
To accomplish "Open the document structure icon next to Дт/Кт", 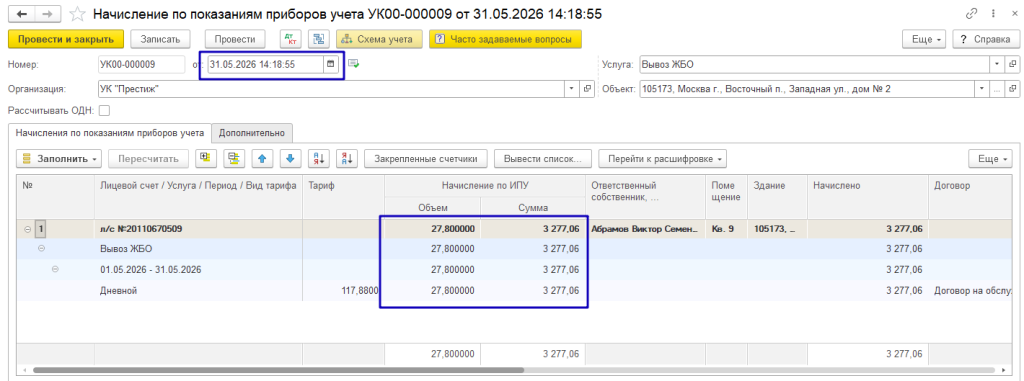I will point(319,39).
